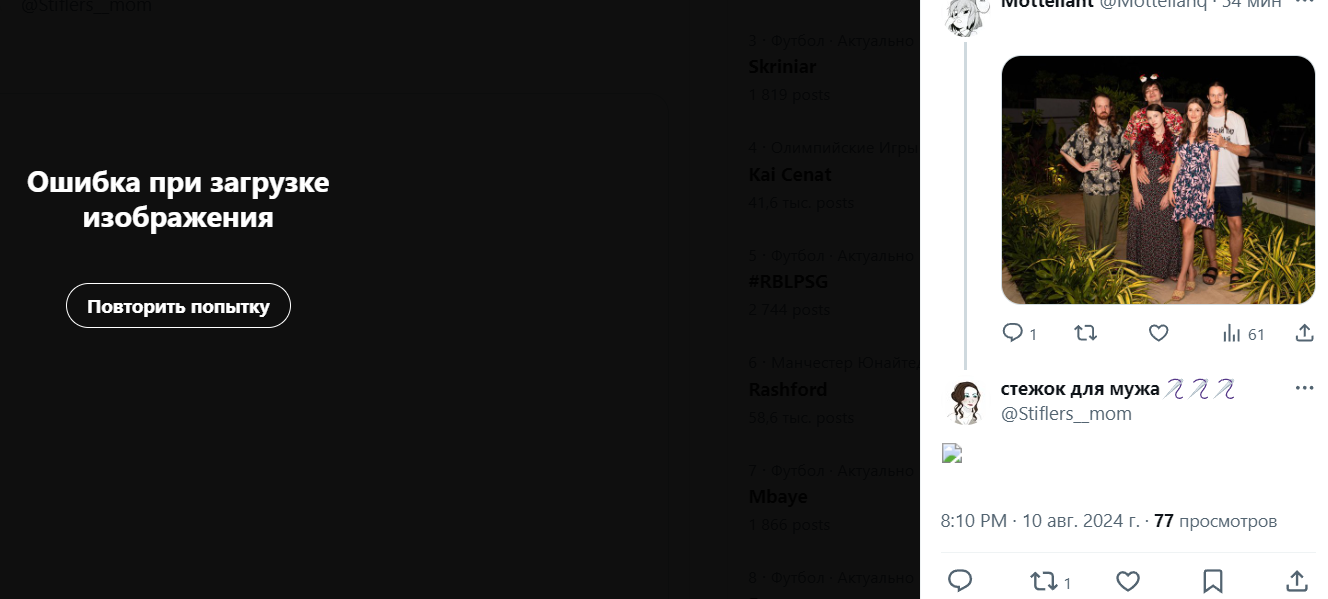The width and height of the screenshot is (1328, 599).
Task: Click the broken image placeholder in tweet
Action: click(x=952, y=454)
